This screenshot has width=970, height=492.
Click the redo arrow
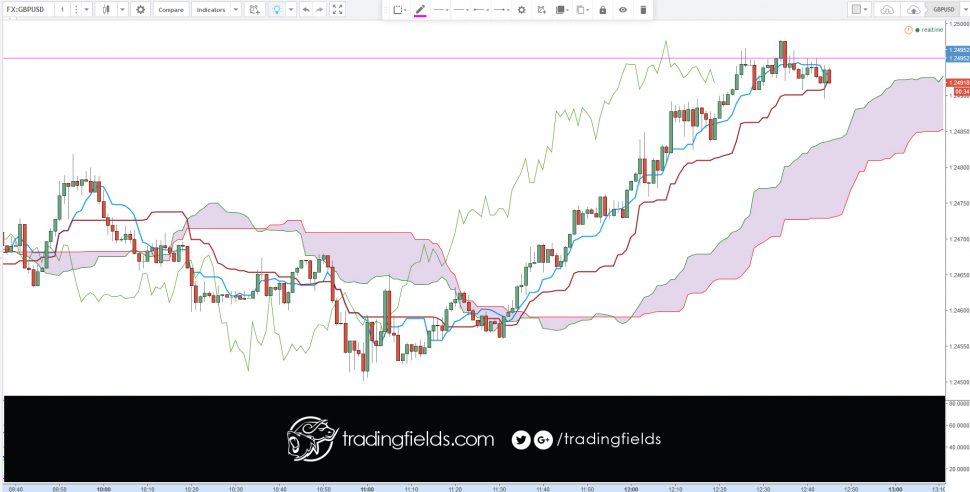pyautogui.click(x=319, y=9)
